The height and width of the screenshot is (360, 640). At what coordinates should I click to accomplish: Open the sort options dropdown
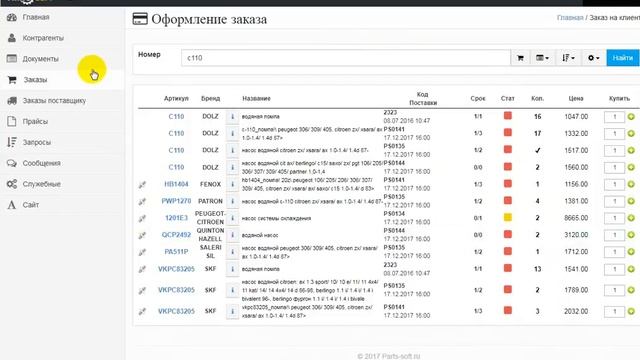click(568, 58)
